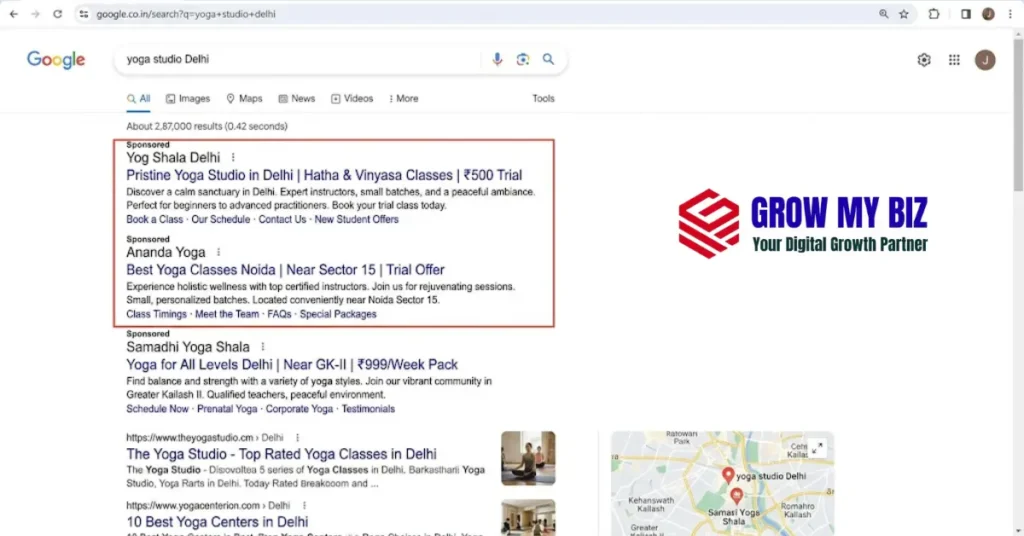Open FAQs sitelink

pyautogui.click(x=279, y=314)
